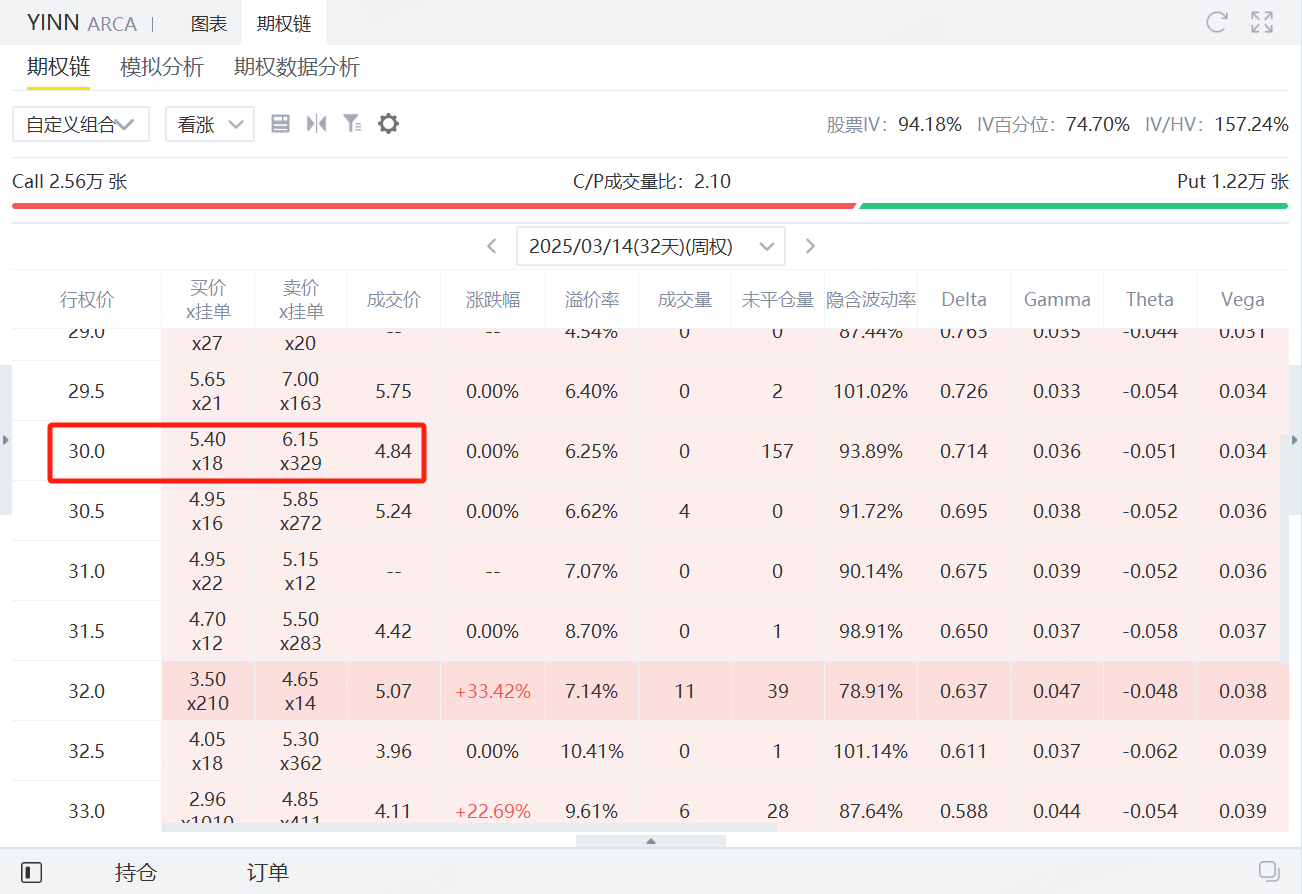Toggle fullscreen view of the panel
Image resolution: width=1302 pixels, height=894 pixels.
pos(1262,22)
